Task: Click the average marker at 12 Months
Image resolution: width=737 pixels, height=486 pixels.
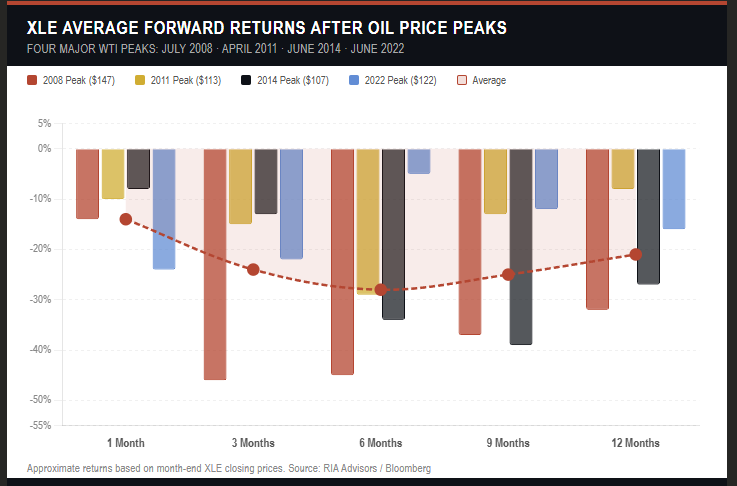Action: tap(635, 254)
